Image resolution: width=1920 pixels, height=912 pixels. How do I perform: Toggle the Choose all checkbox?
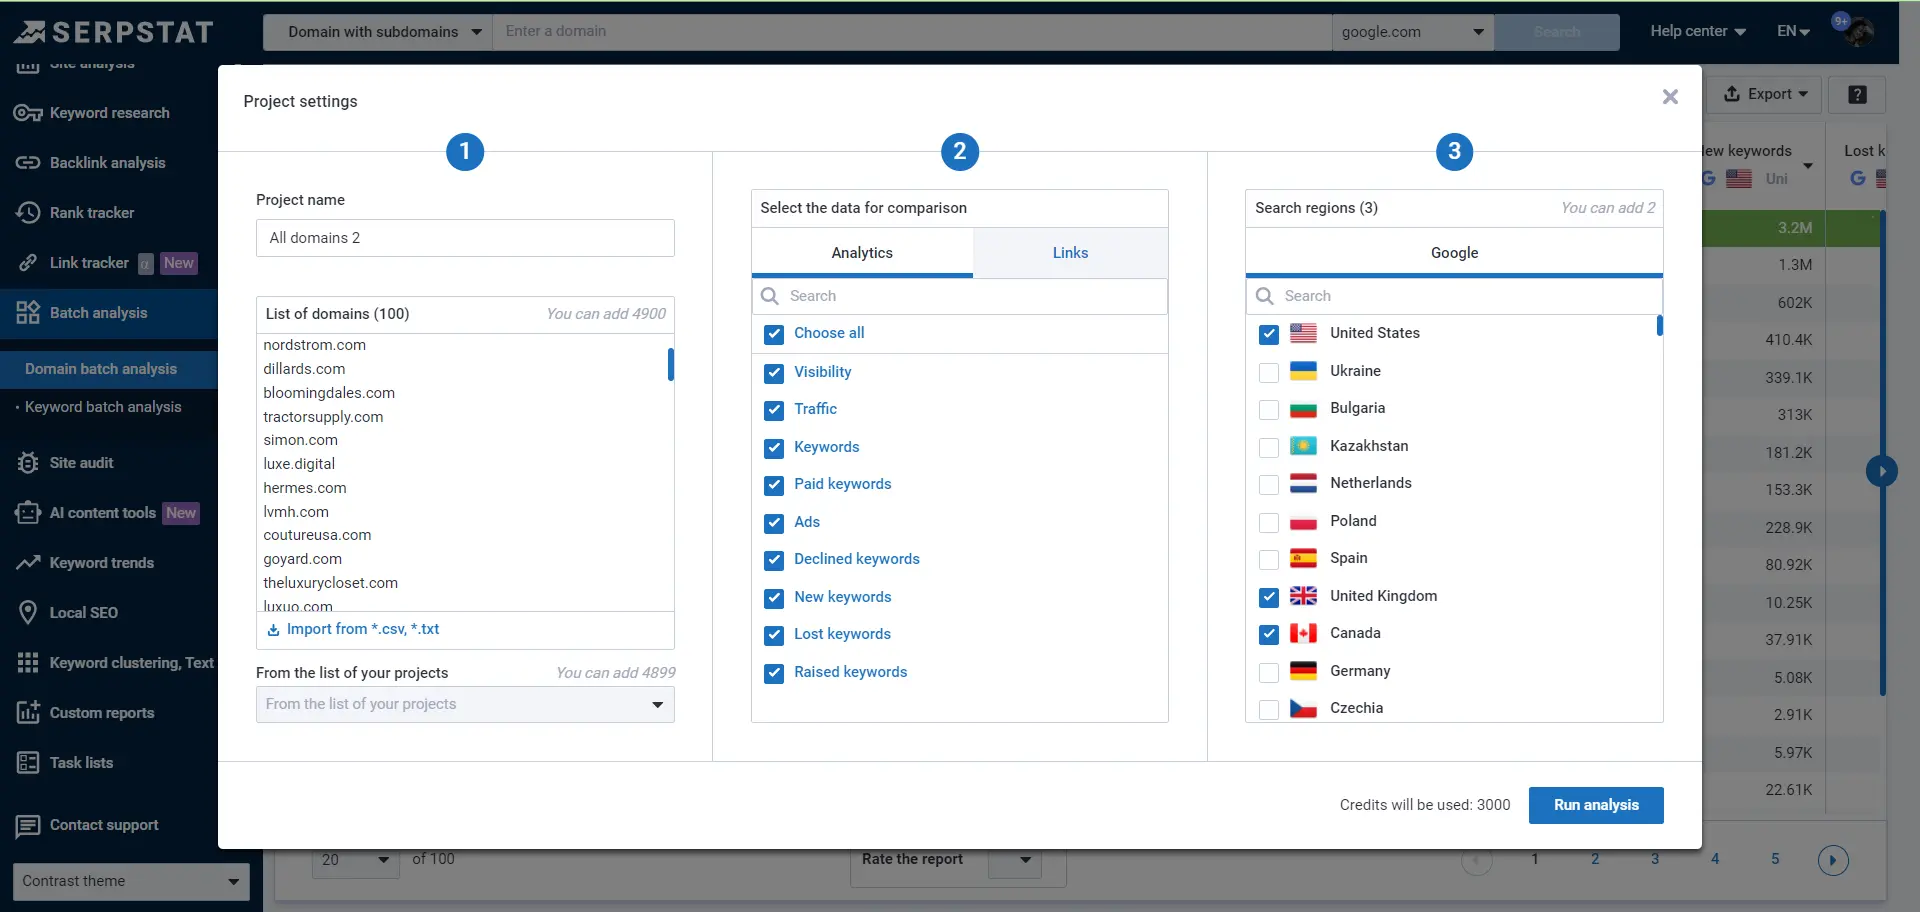(774, 334)
